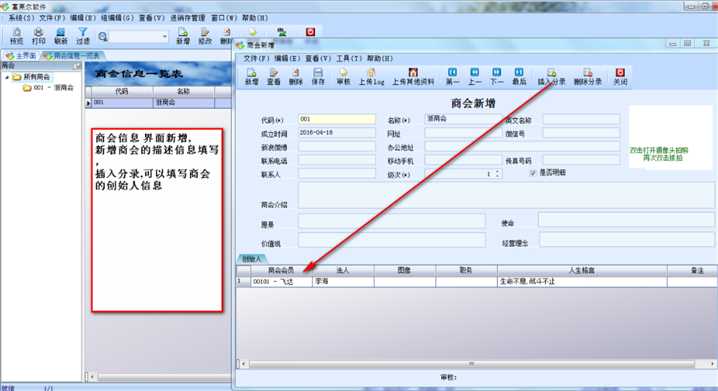This screenshot has width=718, height=391.
Task: Click the camera photo placeholder area
Action: tap(670, 137)
